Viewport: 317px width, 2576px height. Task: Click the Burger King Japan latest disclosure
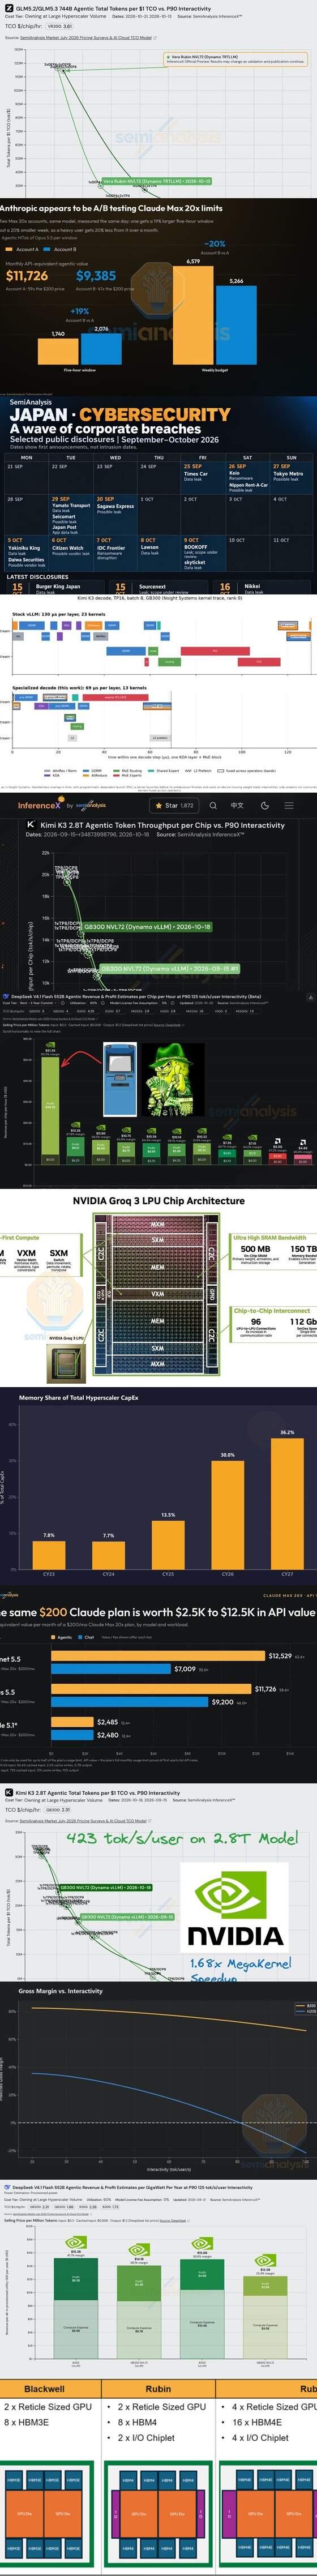(x=58, y=587)
